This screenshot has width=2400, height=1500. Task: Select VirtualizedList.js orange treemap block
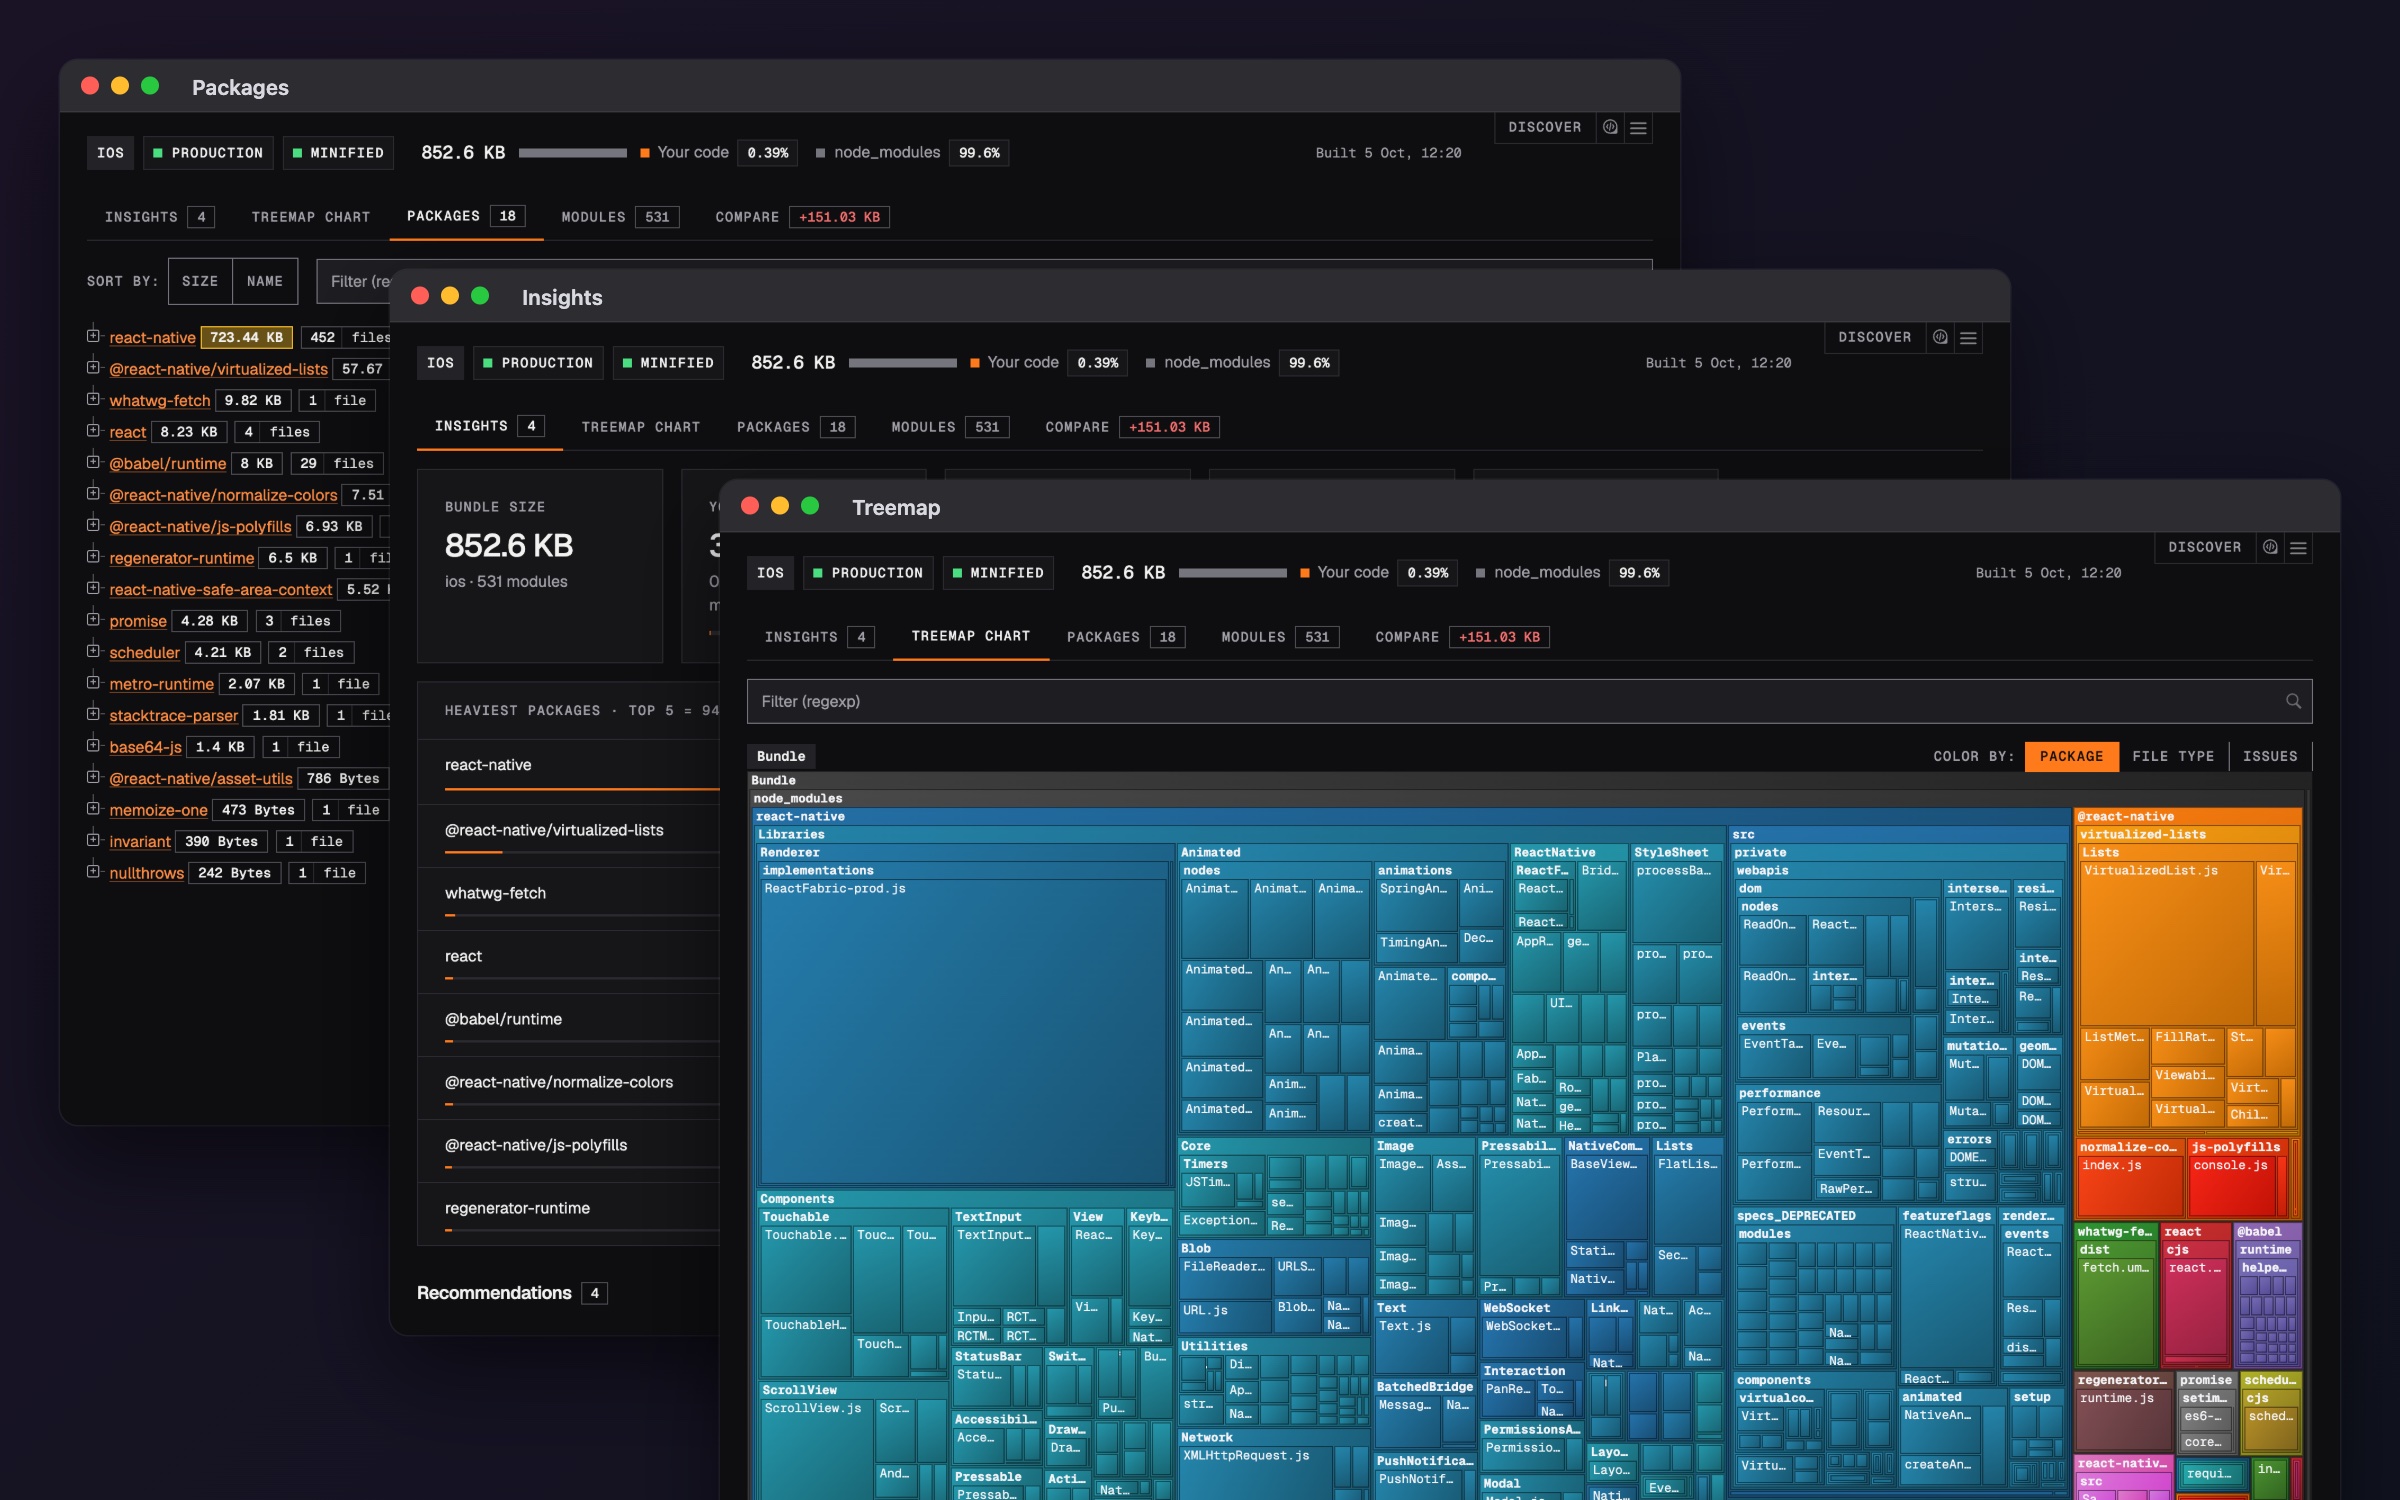pos(2167,943)
